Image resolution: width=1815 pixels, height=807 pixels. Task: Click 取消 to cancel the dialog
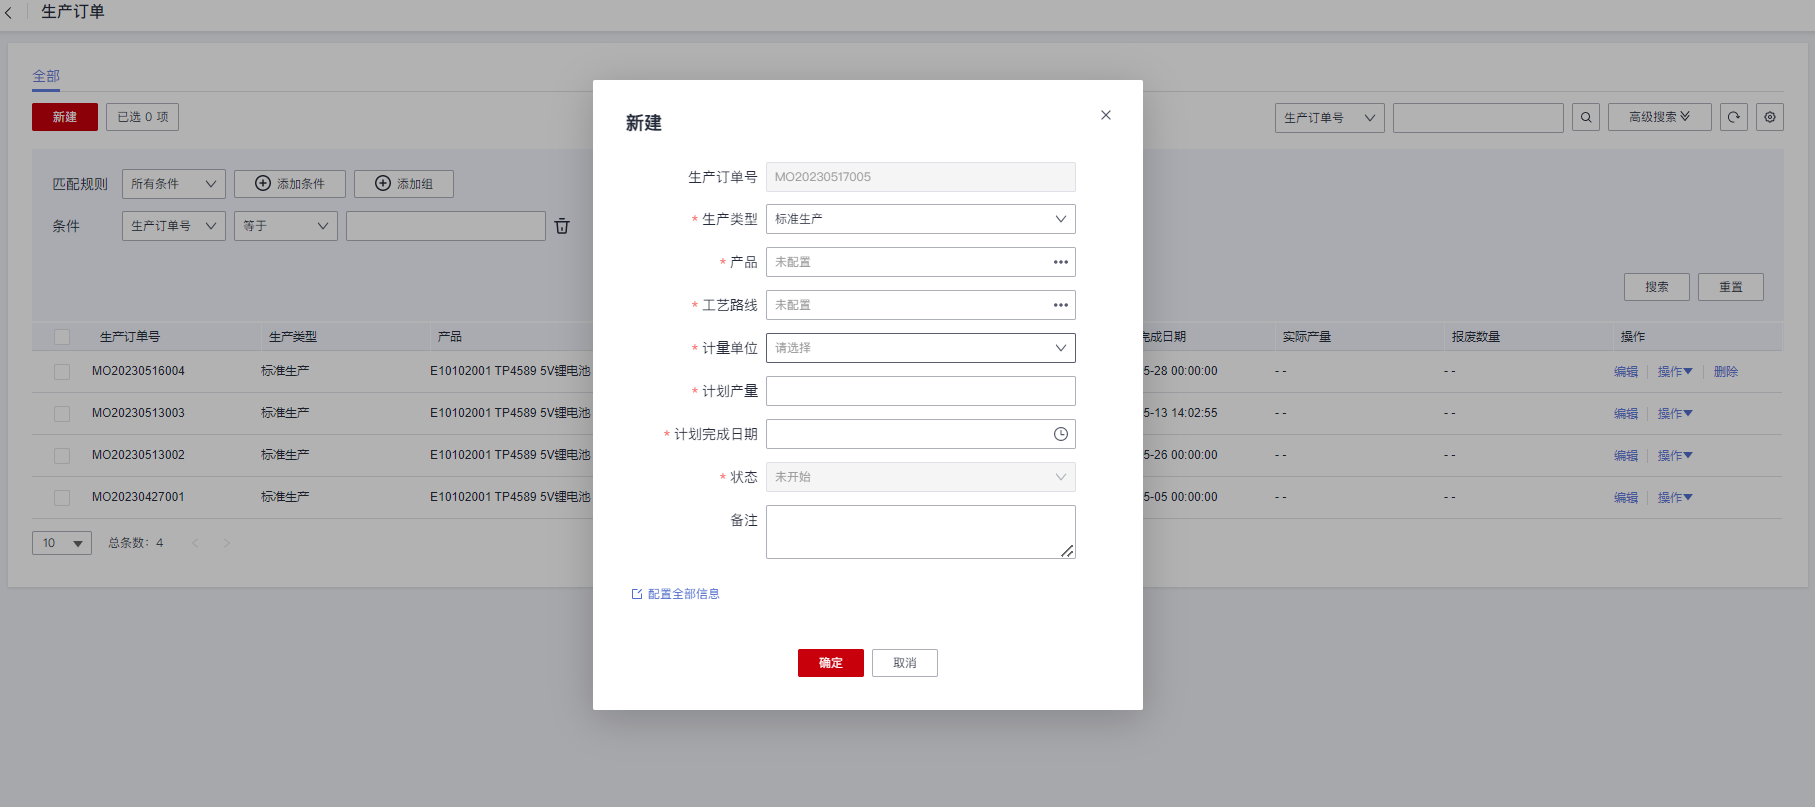tap(905, 663)
